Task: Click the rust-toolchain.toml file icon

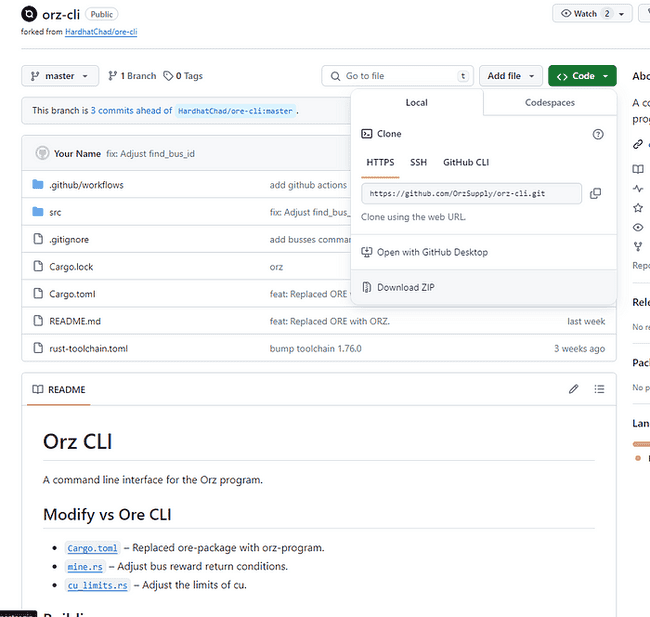Action: click(38, 348)
